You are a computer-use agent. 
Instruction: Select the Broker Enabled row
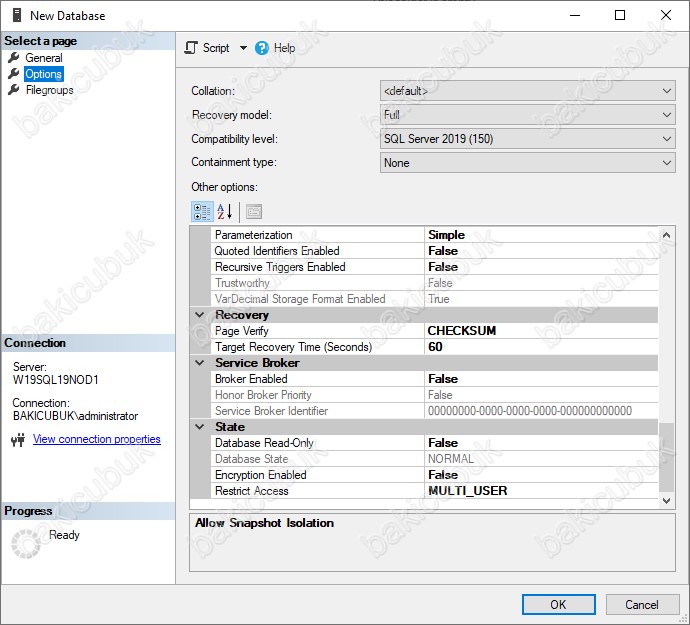434,379
